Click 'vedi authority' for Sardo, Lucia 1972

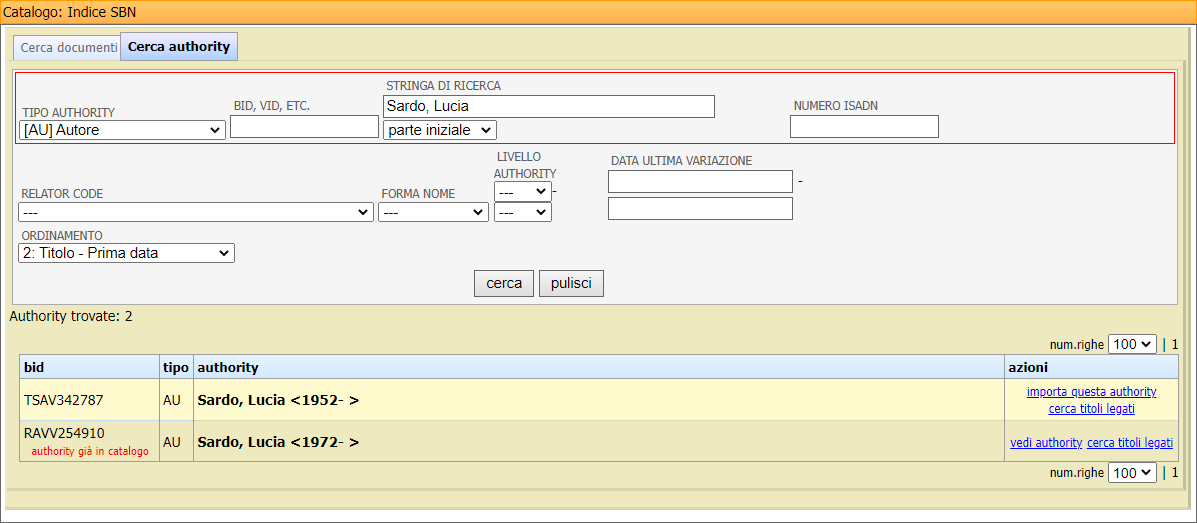click(x=1046, y=443)
